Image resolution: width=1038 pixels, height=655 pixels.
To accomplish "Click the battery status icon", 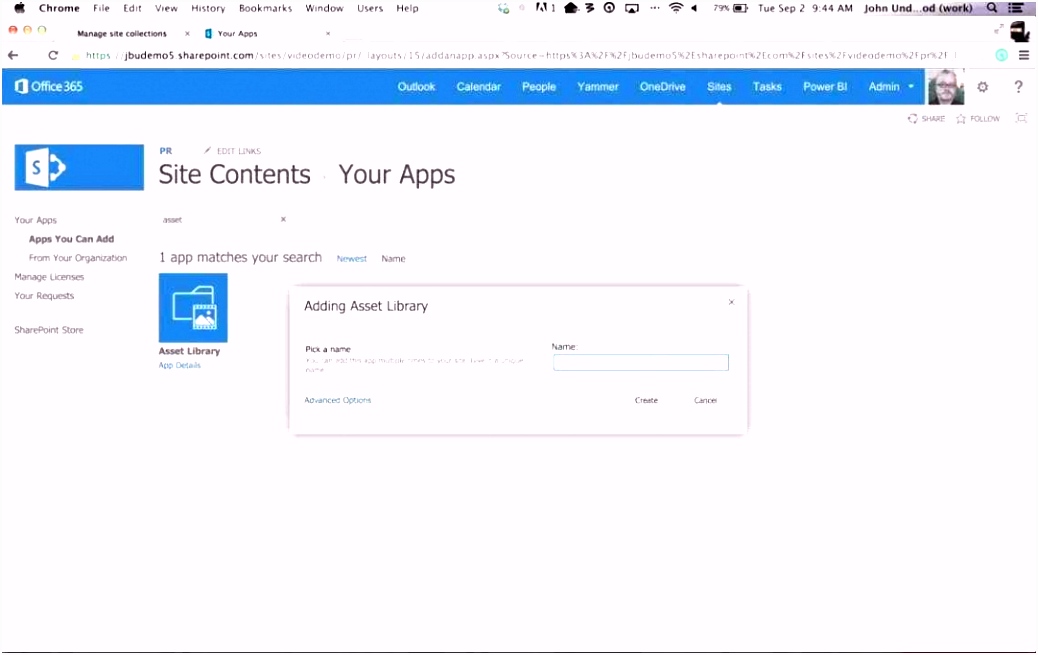I will click(x=739, y=8).
